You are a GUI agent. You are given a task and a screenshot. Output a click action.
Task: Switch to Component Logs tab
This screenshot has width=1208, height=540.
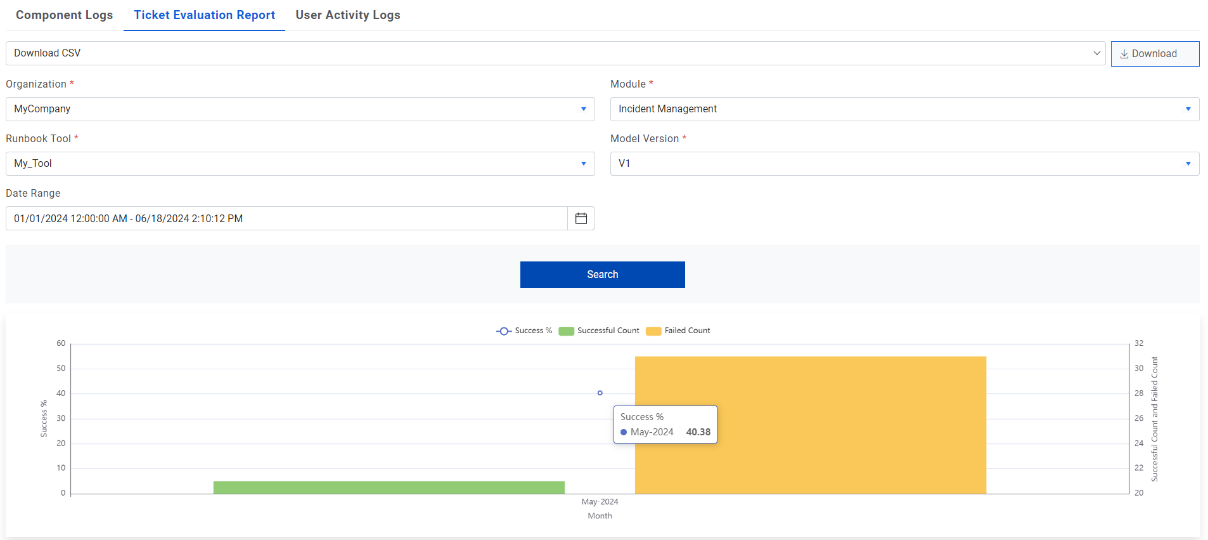click(x=64, y=15)
